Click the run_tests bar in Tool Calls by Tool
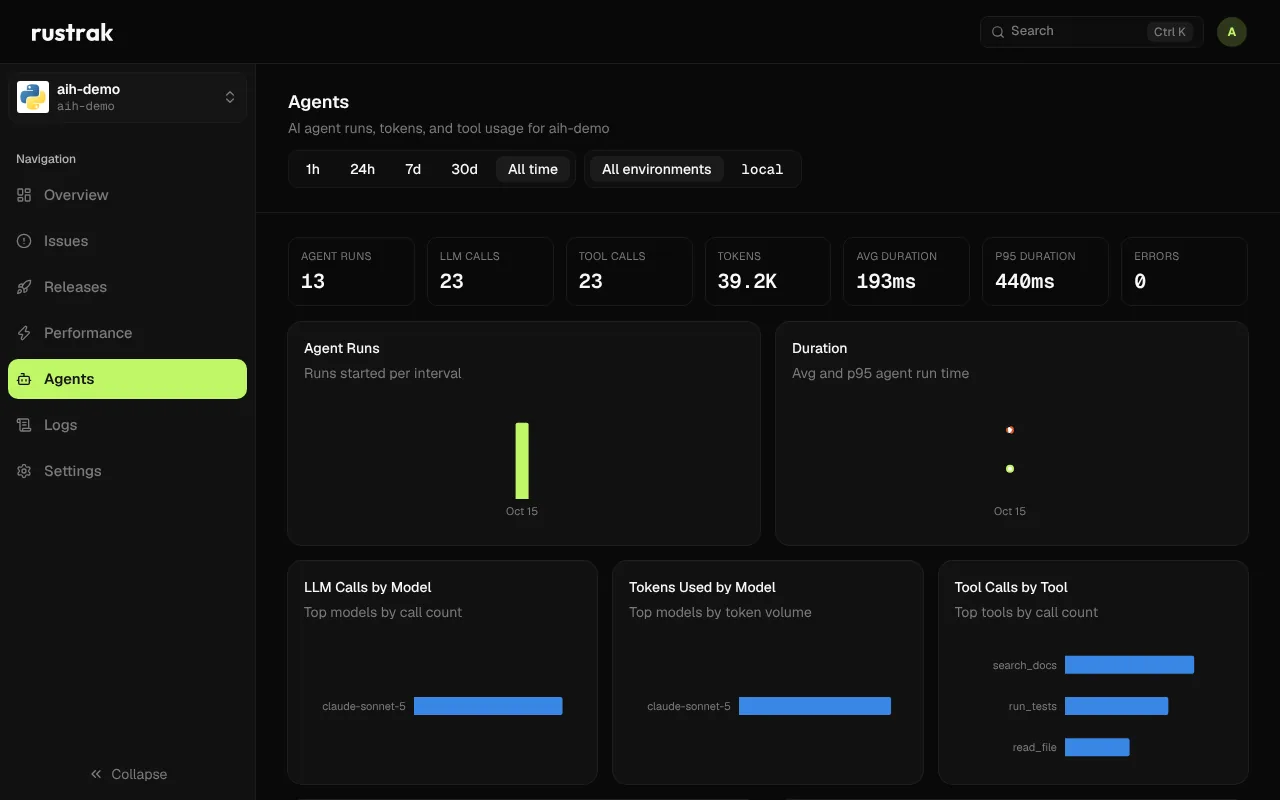The width and height of the screenshot is (1280, 800). pyautogui.click(x=1117, y=706)
